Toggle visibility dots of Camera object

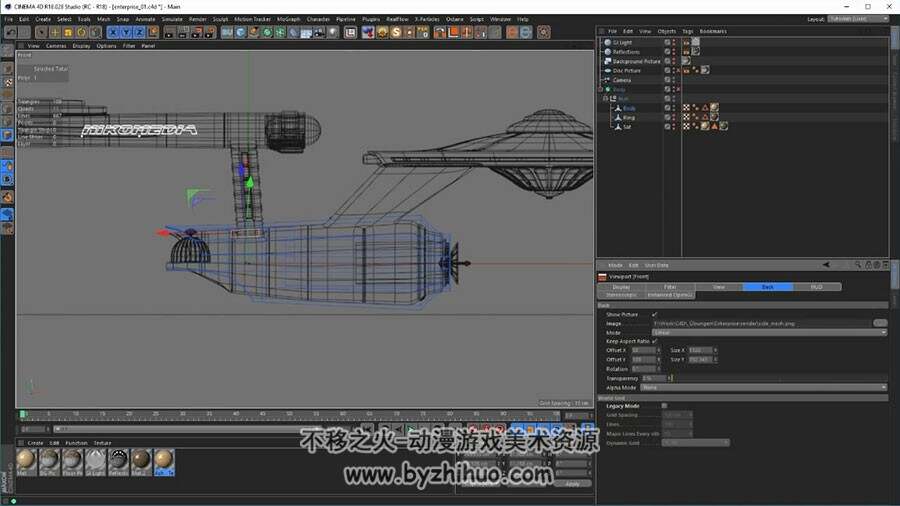pos(674,80)
